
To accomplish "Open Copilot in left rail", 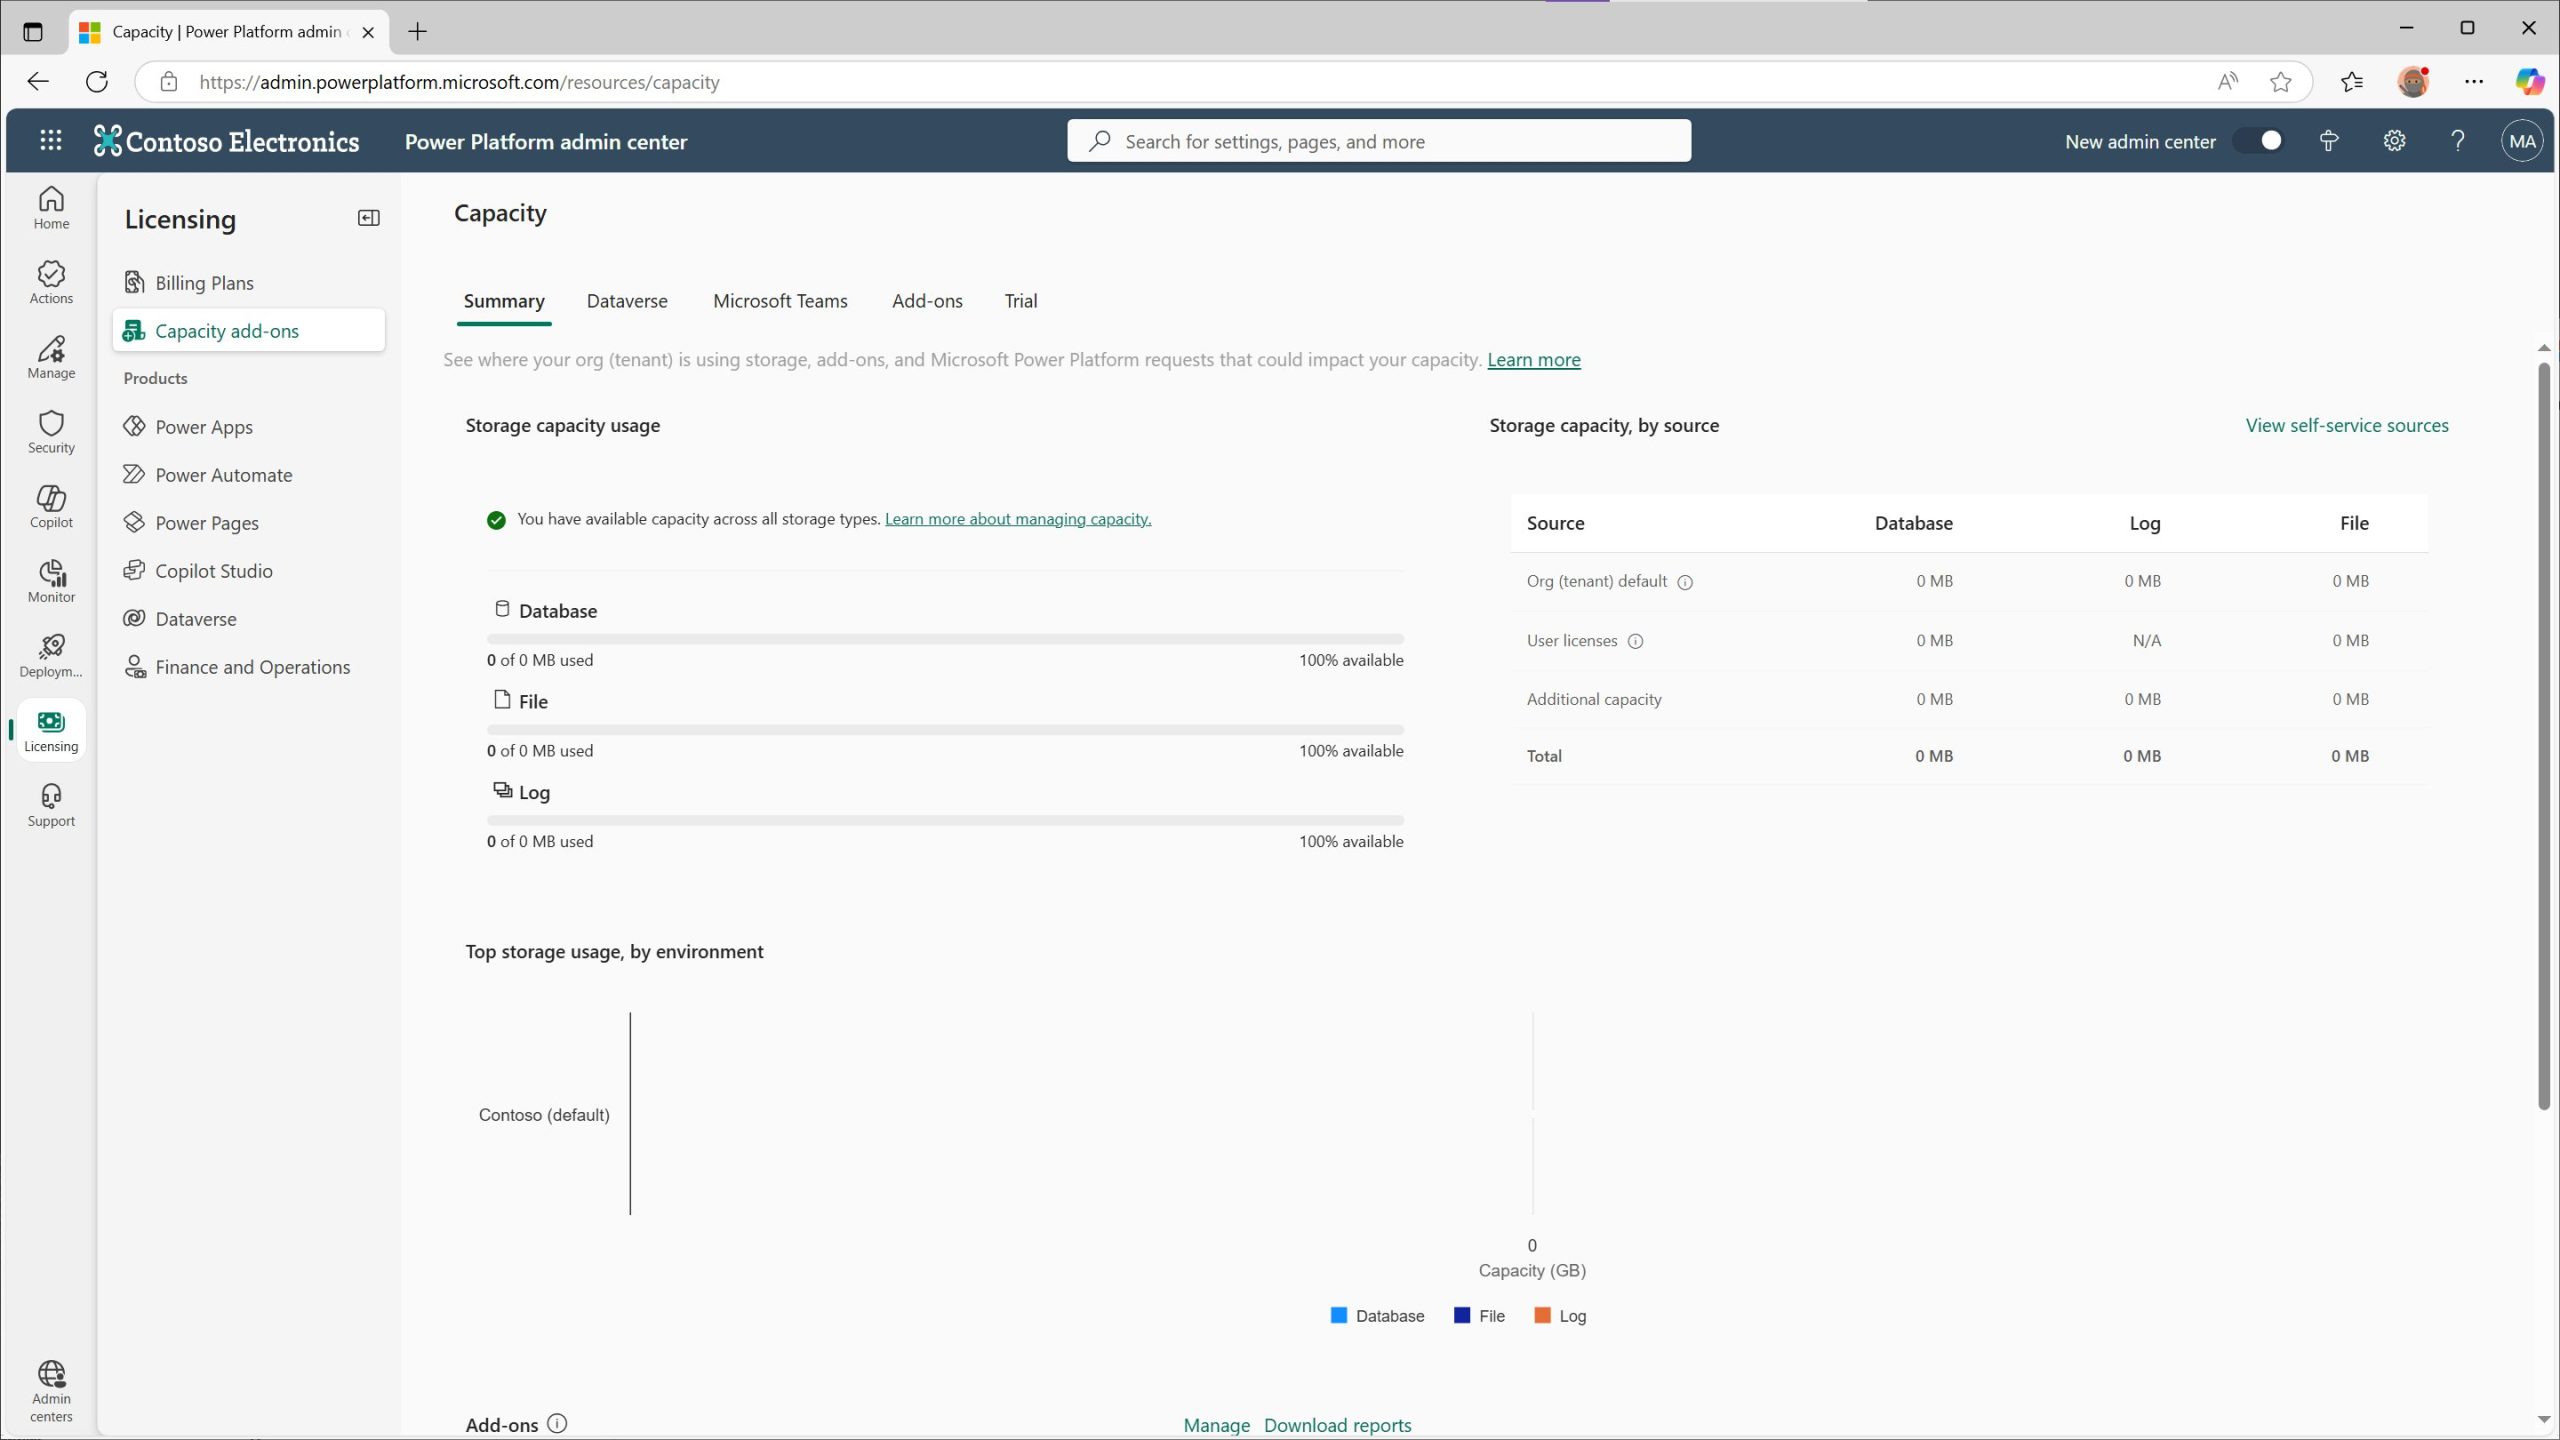I will click(51, 507).
